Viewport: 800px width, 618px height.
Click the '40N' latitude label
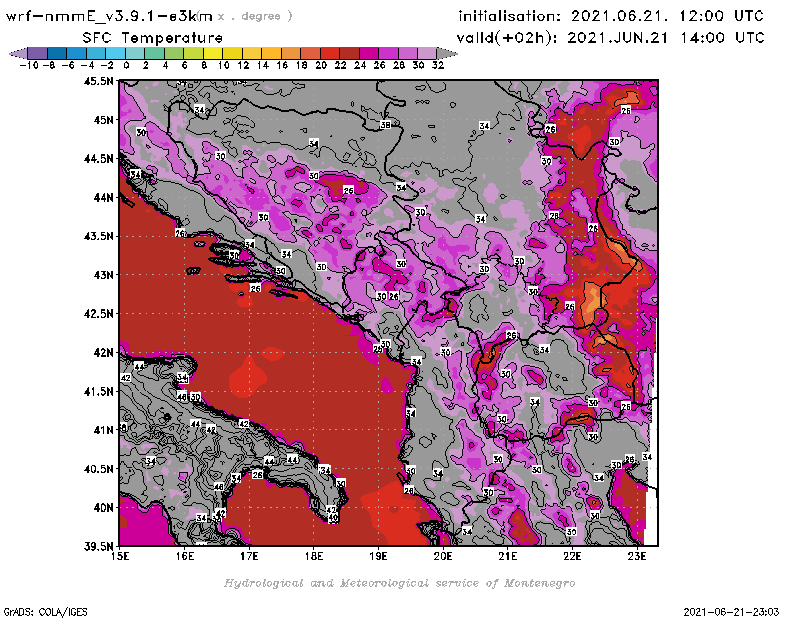[103, 508]
